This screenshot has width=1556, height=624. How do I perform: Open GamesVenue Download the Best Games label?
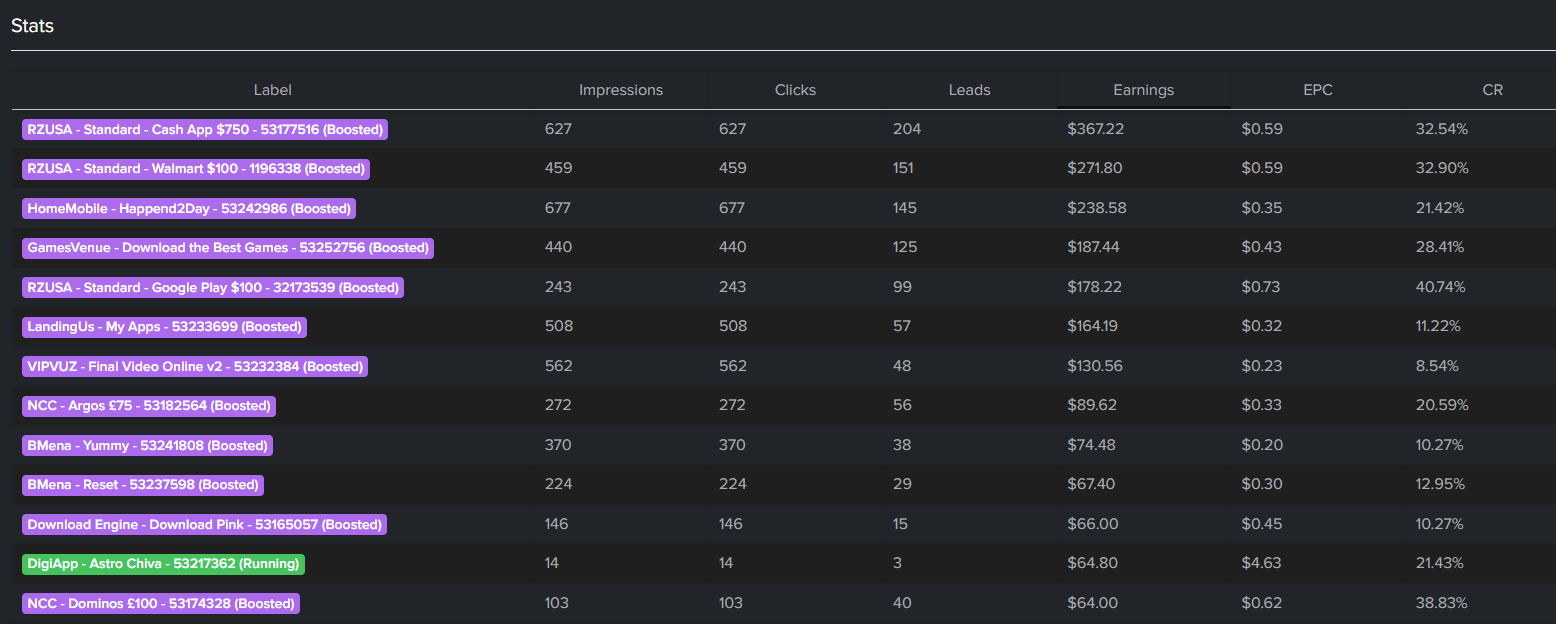coord(228,248)
